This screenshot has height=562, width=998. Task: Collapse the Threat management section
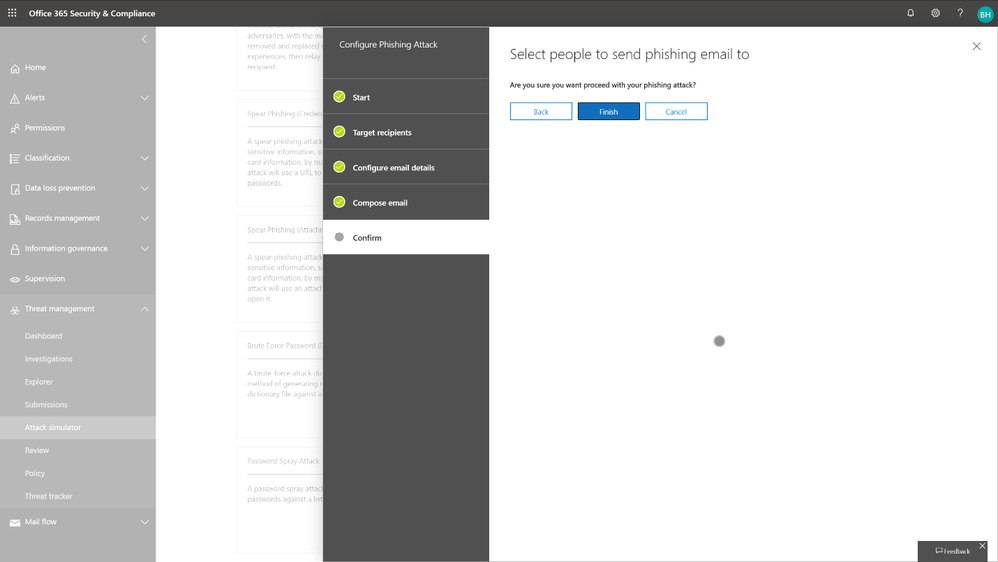coord(144,309)
